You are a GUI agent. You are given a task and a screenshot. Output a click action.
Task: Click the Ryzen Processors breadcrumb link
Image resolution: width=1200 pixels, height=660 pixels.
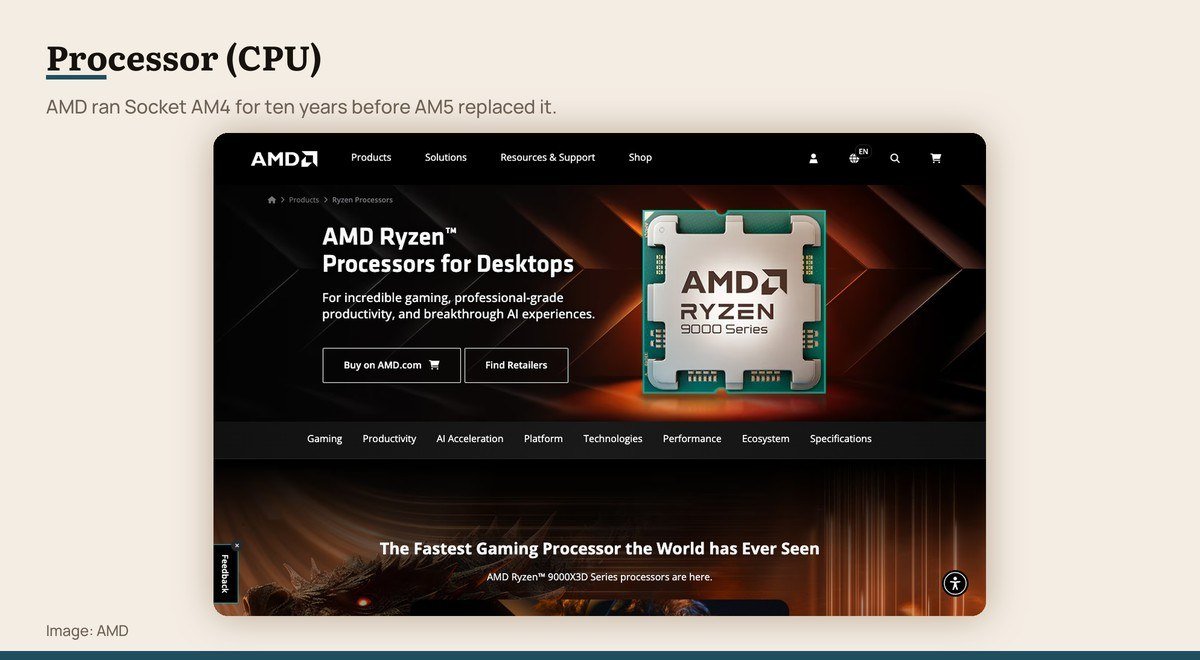tap(363, 200)
